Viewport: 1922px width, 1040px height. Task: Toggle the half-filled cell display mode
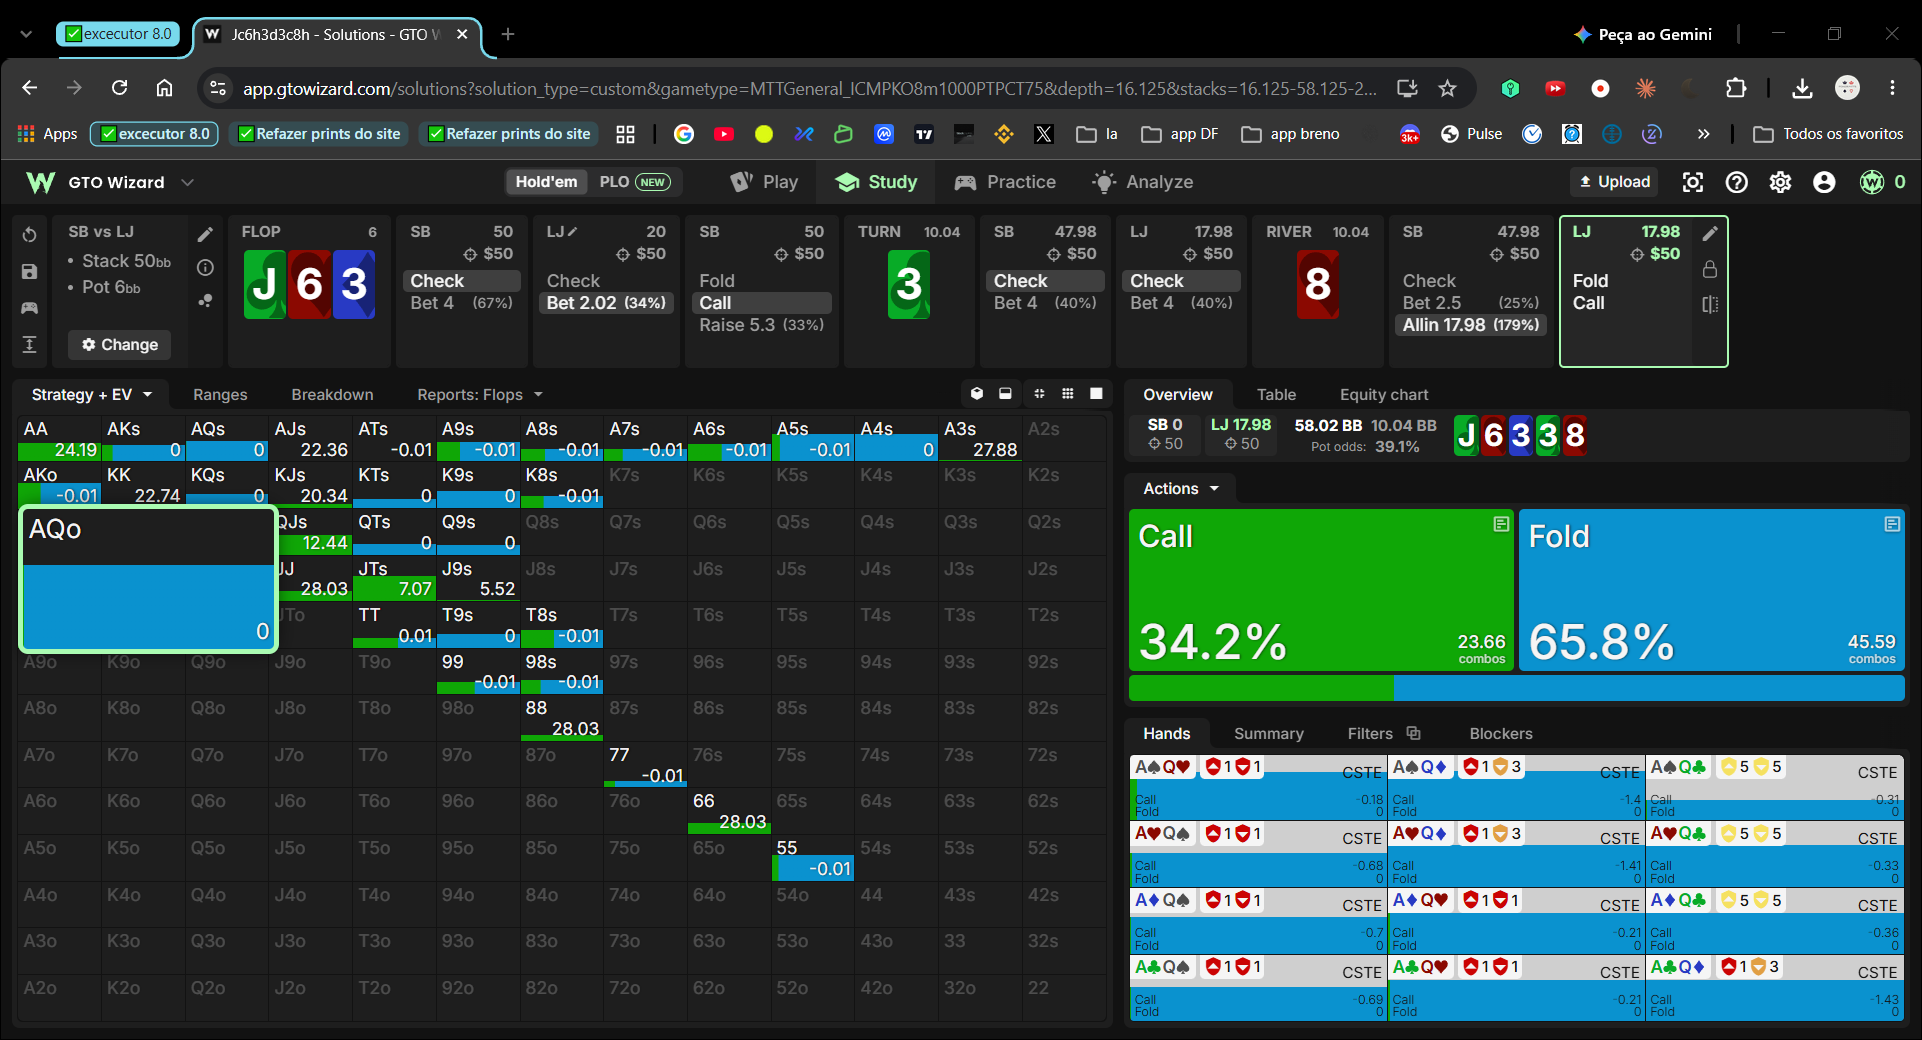(1005, 394)
